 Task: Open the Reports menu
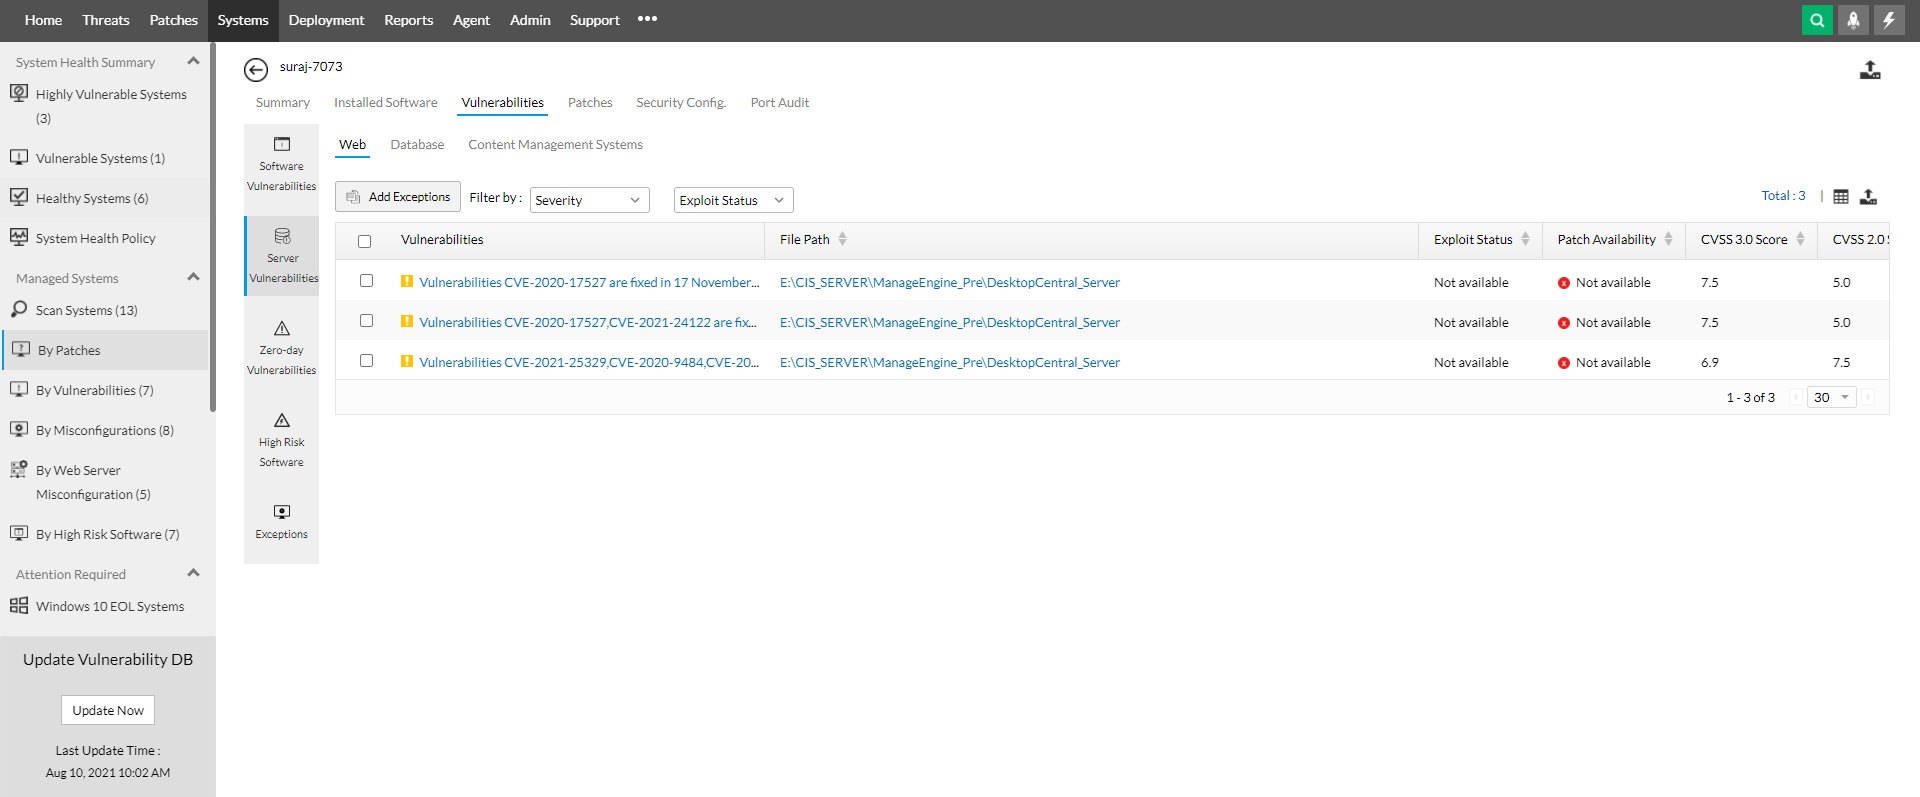pos(409,20)
